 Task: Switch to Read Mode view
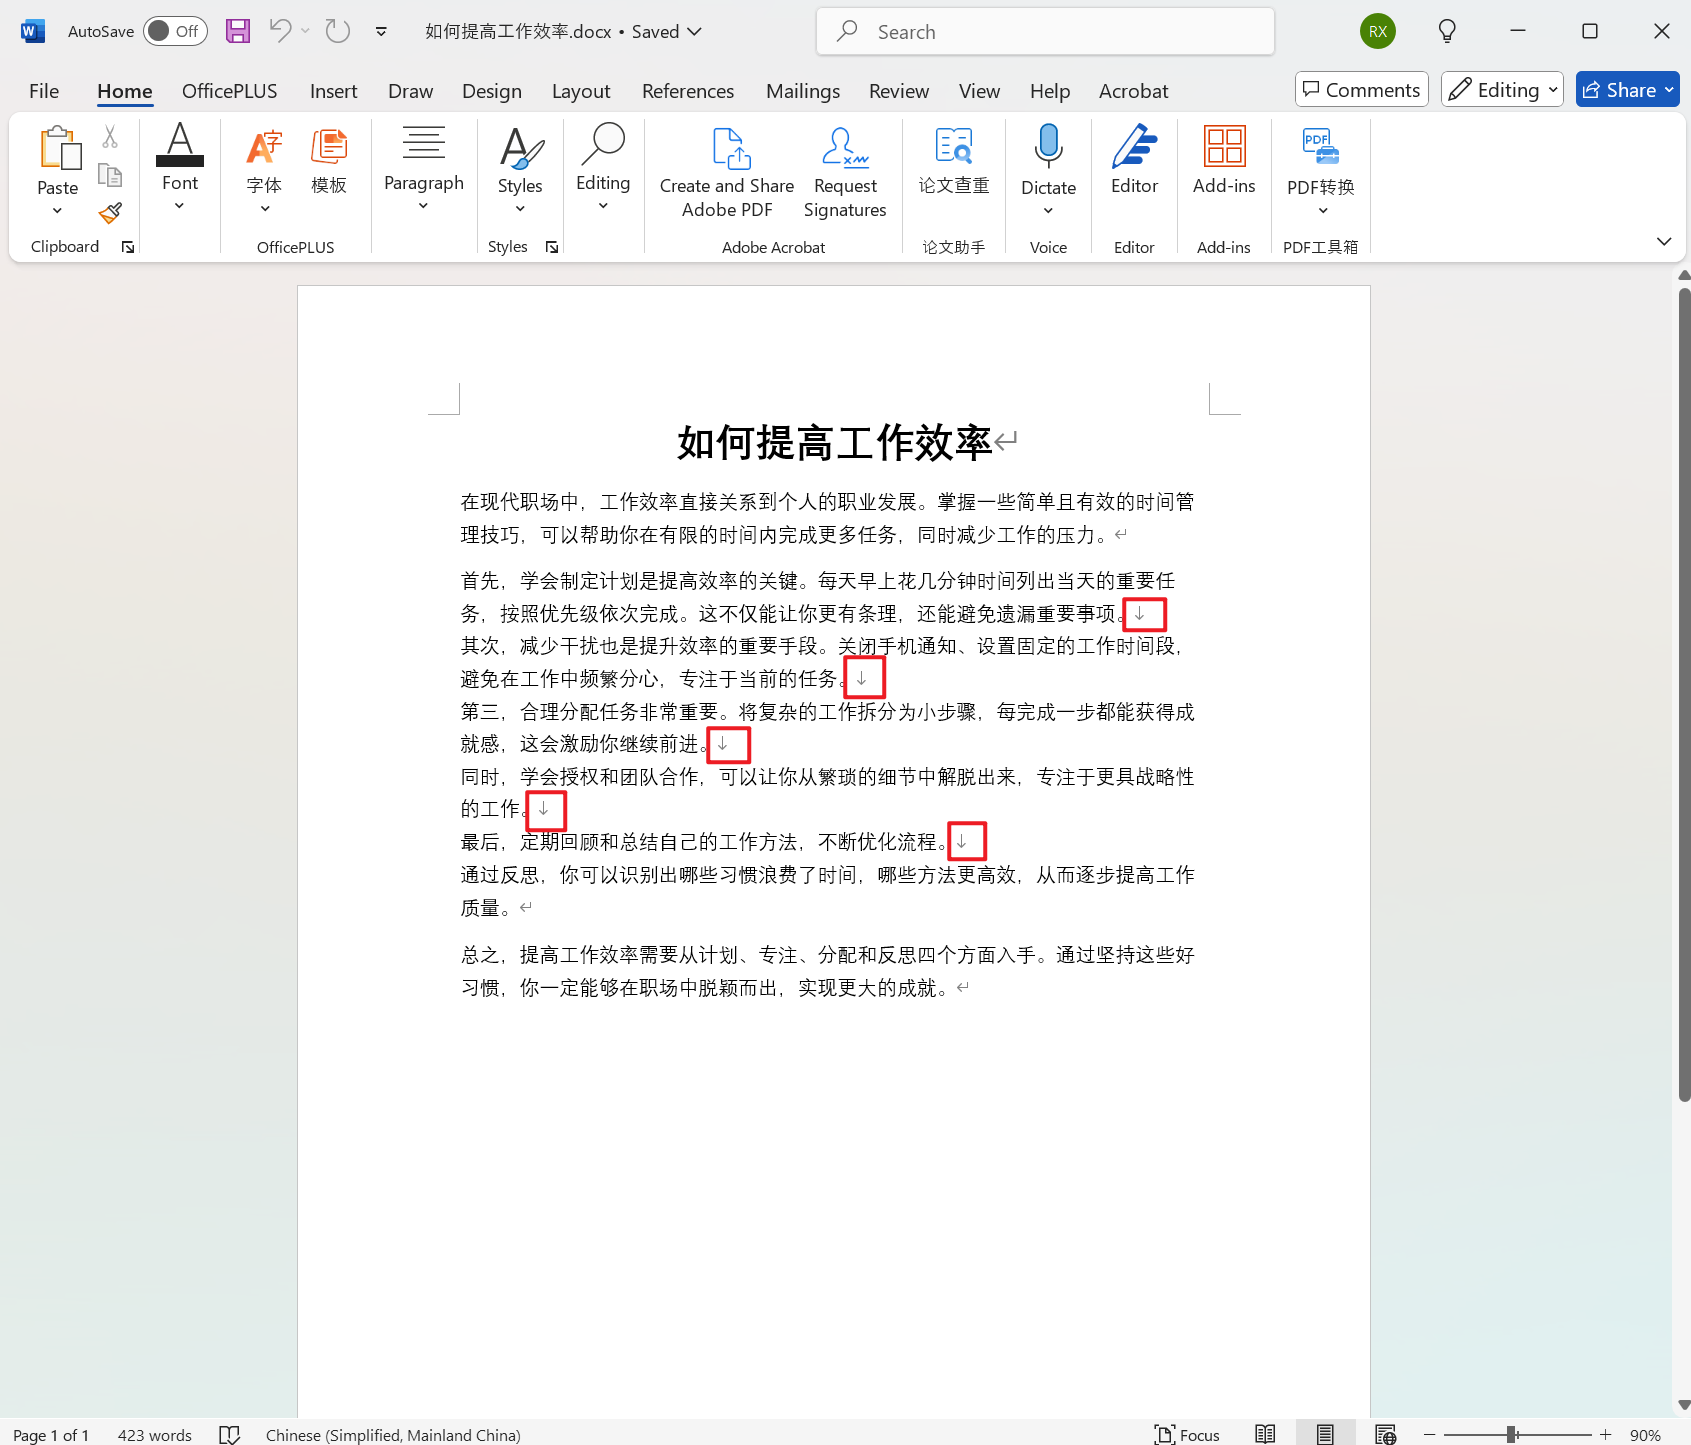point(1264,1434)
